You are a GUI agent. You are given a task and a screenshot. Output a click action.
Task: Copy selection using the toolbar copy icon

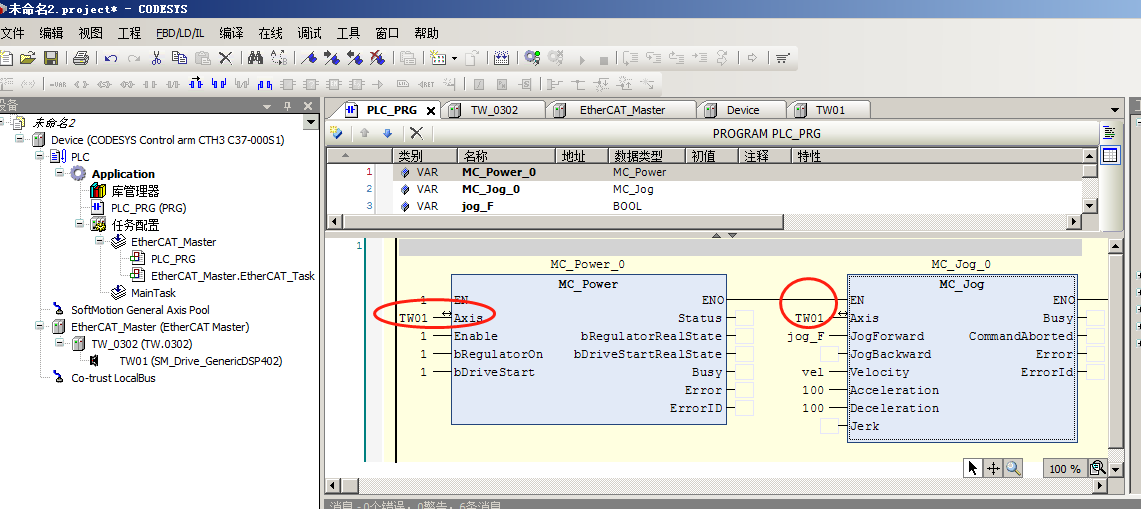[178, 58]
